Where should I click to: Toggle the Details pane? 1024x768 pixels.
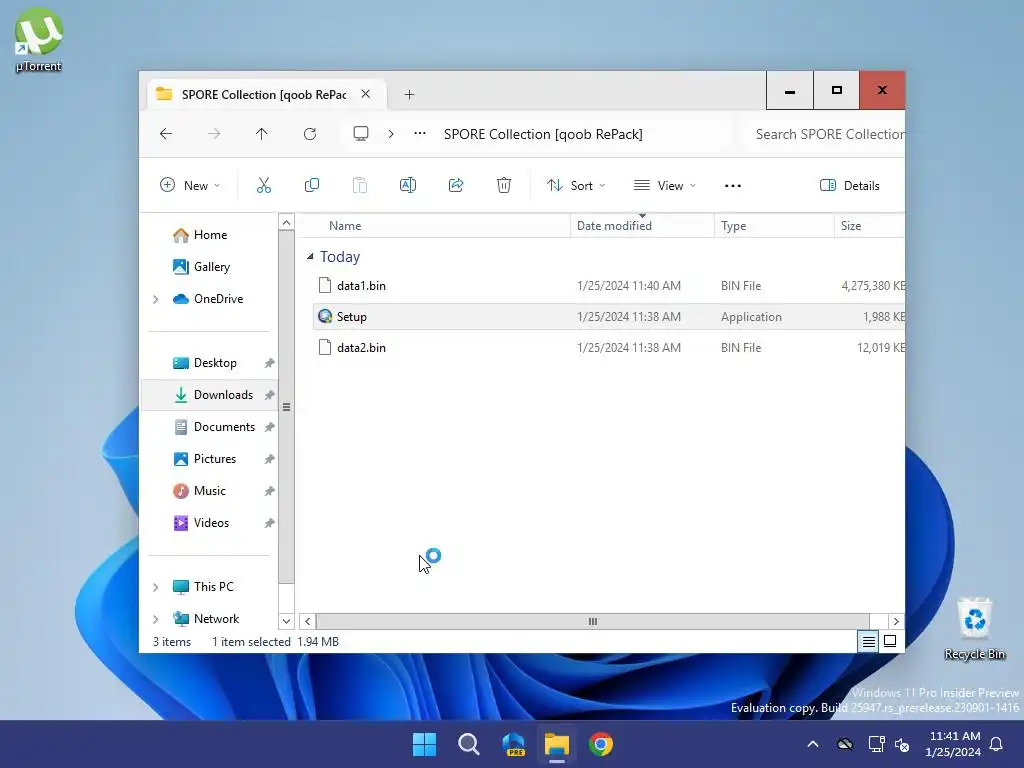[850, 185]
